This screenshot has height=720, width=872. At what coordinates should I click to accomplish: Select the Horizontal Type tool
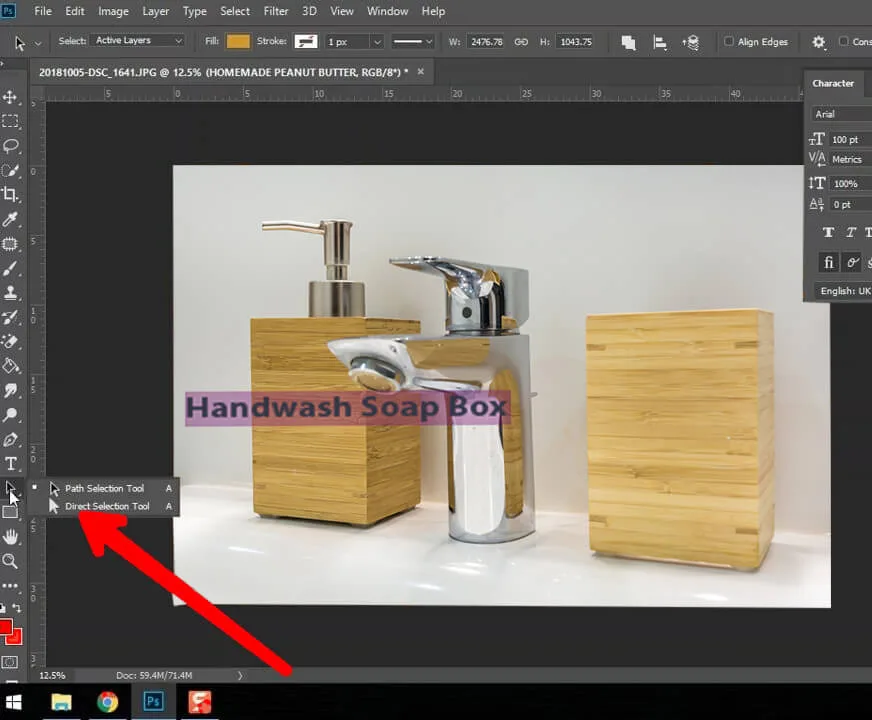point(12,463)
